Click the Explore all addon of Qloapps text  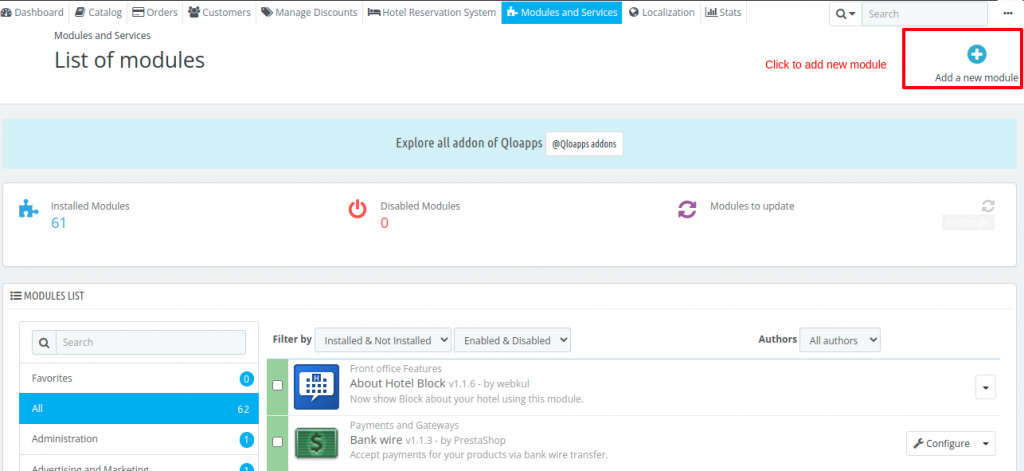click(468, 143)
